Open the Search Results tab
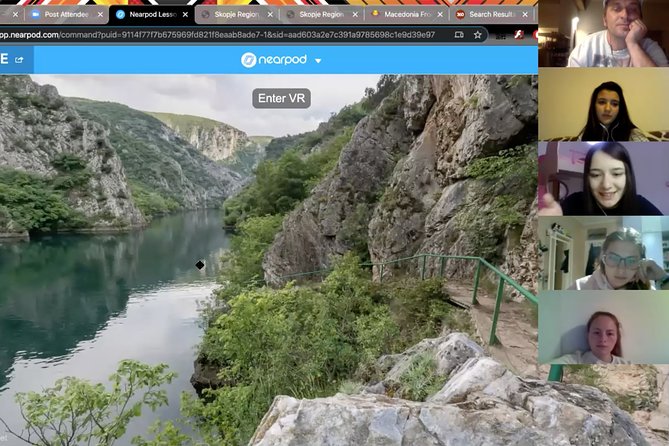Viewport: 669px width, 446px height. tap(490, 15)
